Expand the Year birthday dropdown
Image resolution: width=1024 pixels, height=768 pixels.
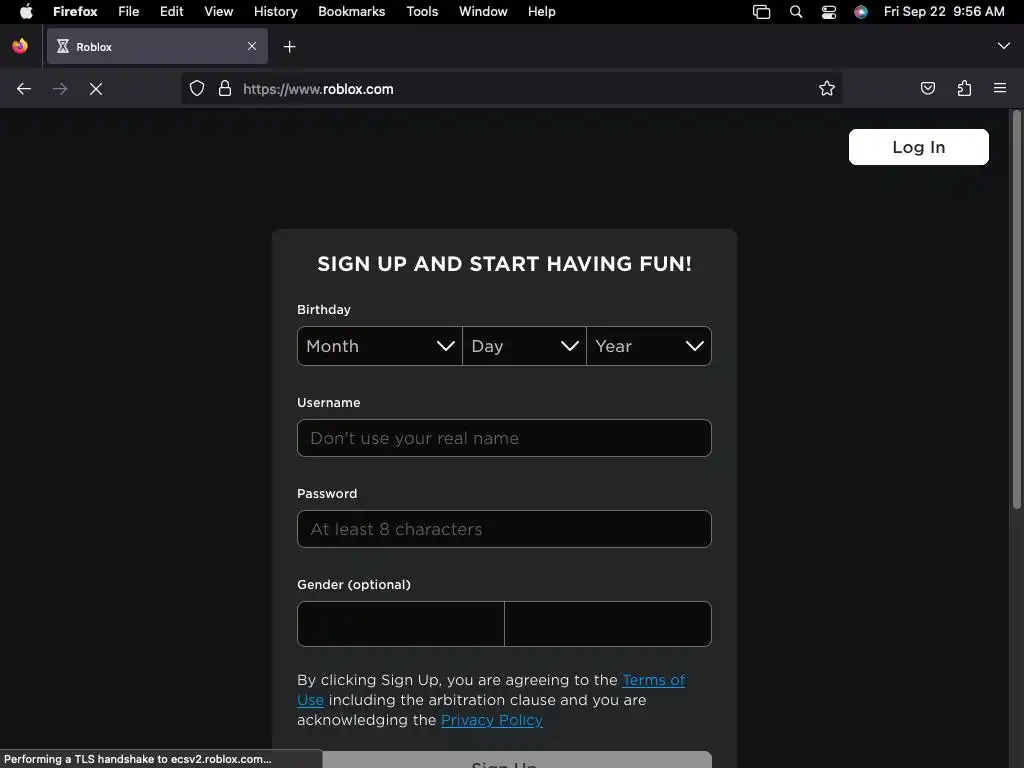(x=648, y=346)
